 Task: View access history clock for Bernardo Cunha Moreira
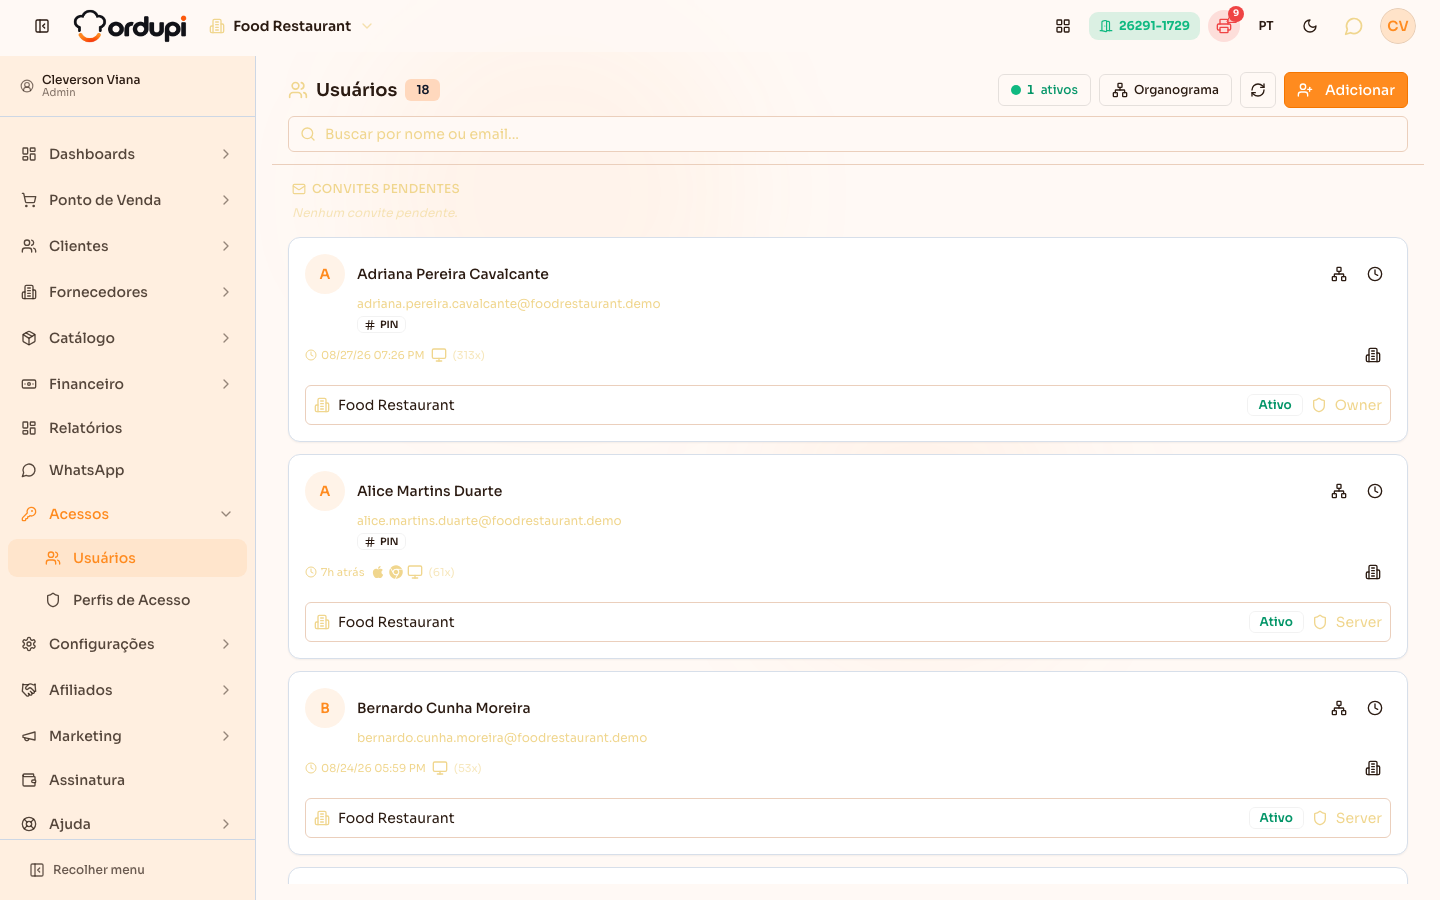click(x=1375, y=708)
